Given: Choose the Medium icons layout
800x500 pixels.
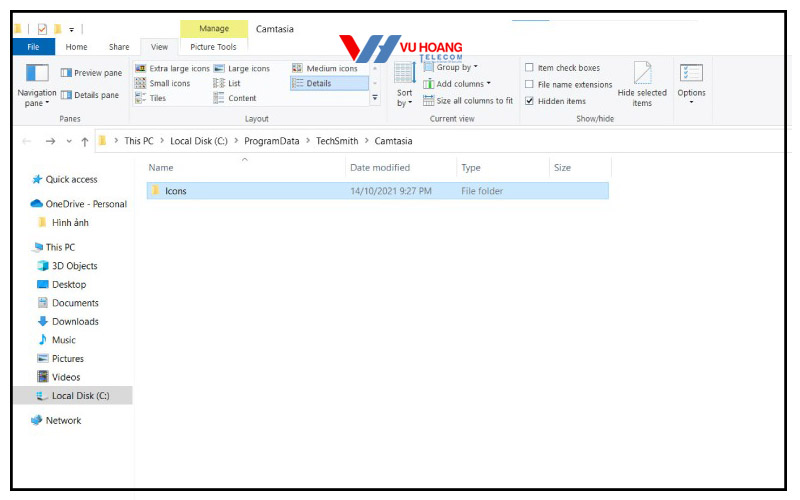Looking at the screenshot, I should (x=325, y=68).
